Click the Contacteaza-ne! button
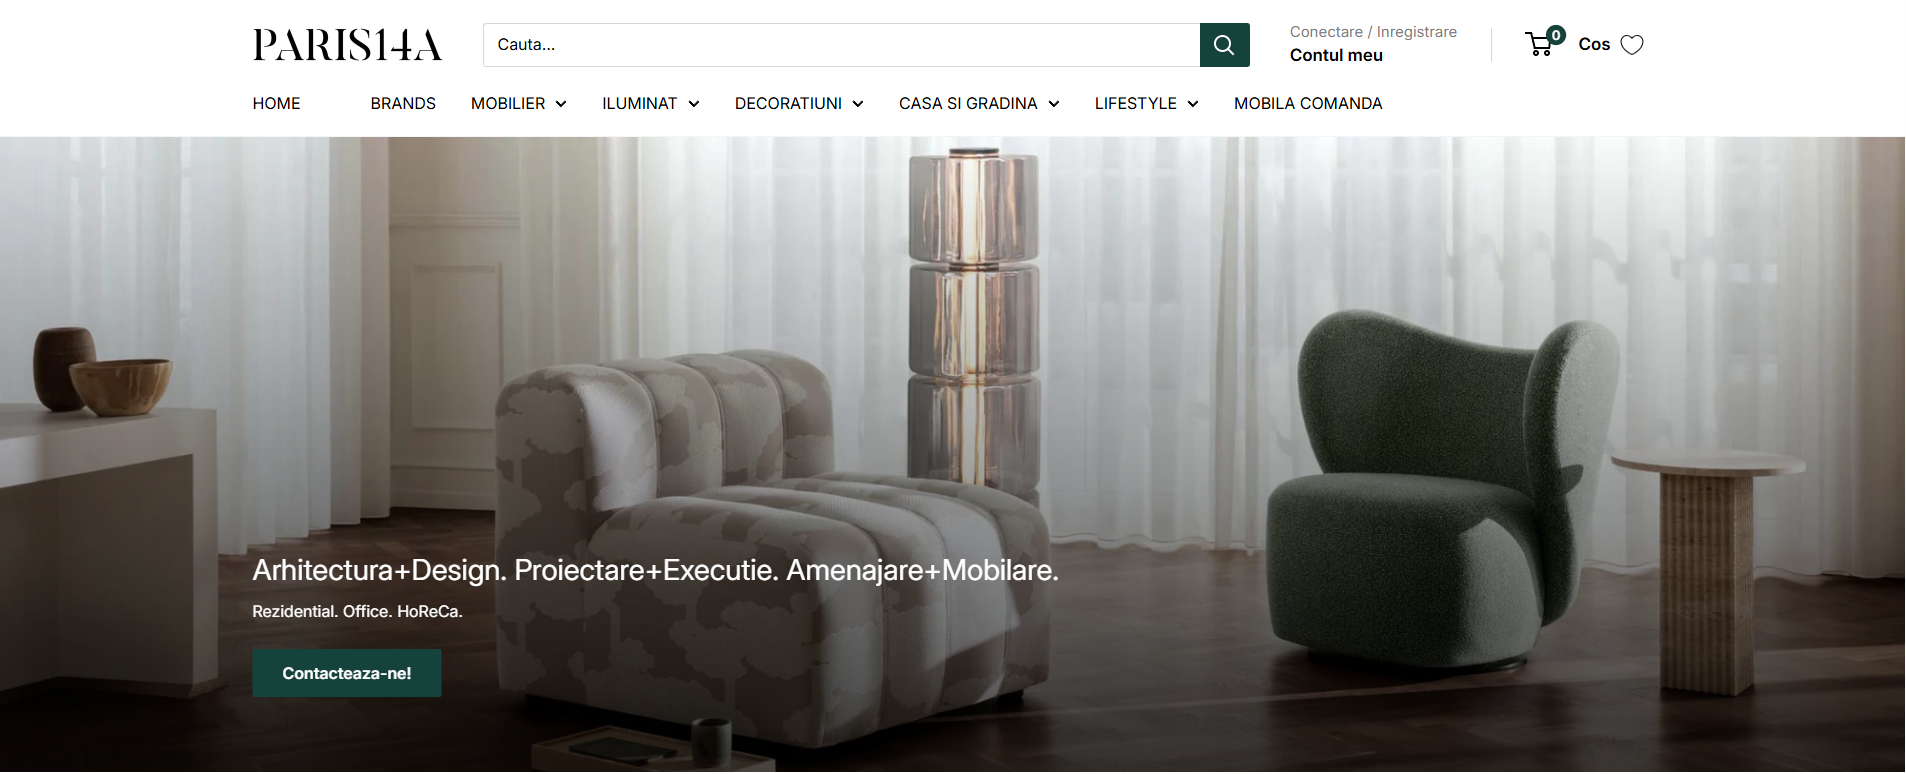Viewport: 1906px width, 774px height. click(347, 673)
